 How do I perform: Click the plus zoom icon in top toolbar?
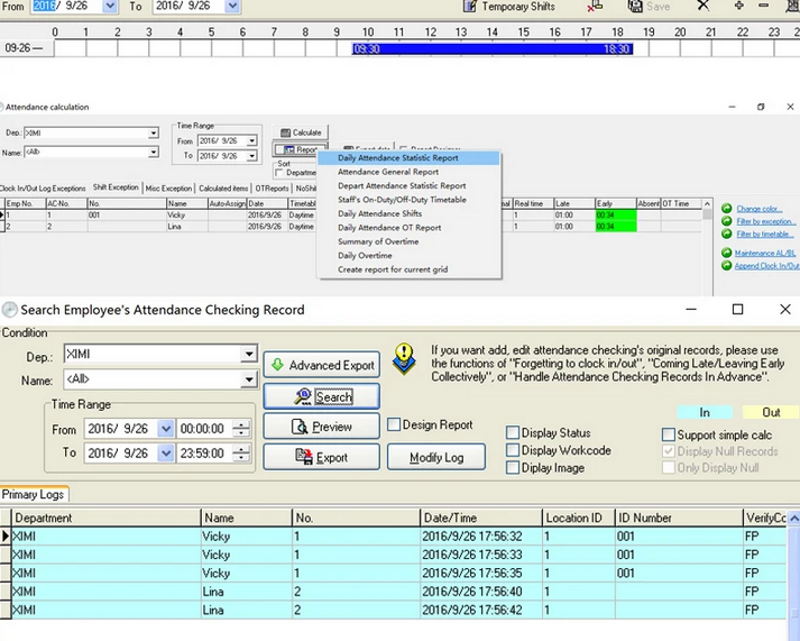click(739, 5)
